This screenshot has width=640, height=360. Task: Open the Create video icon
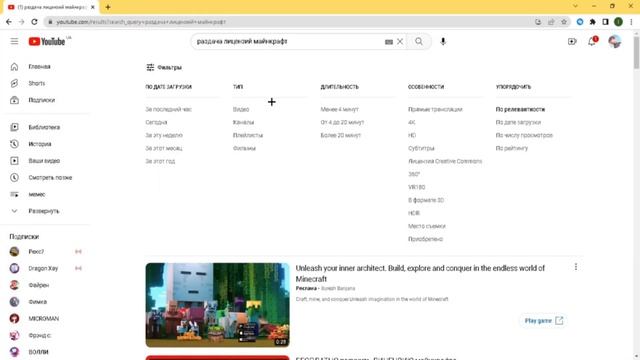pyautogui.click(x=572, y=42)
